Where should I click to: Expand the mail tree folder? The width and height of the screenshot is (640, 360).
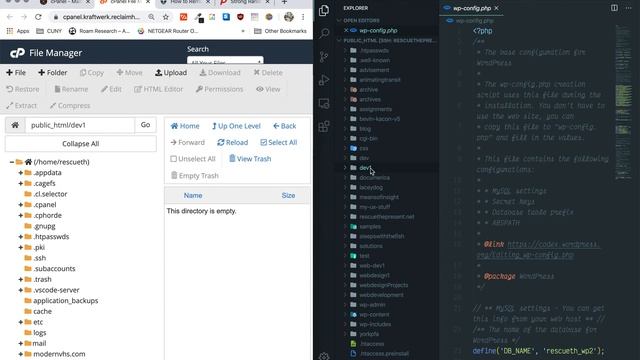click(20, 343)
